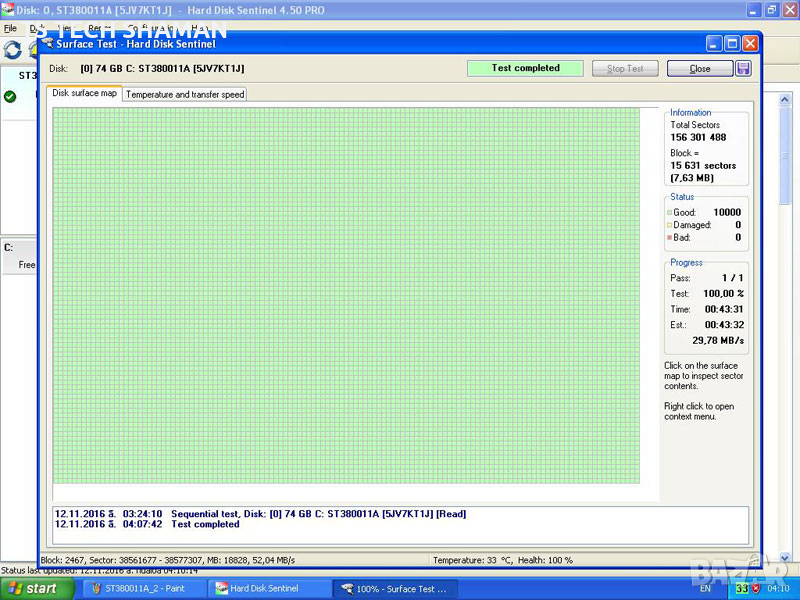800x600 pixels.
Task: Select the Disk surface map tab
Action: [x=85, y=93]
